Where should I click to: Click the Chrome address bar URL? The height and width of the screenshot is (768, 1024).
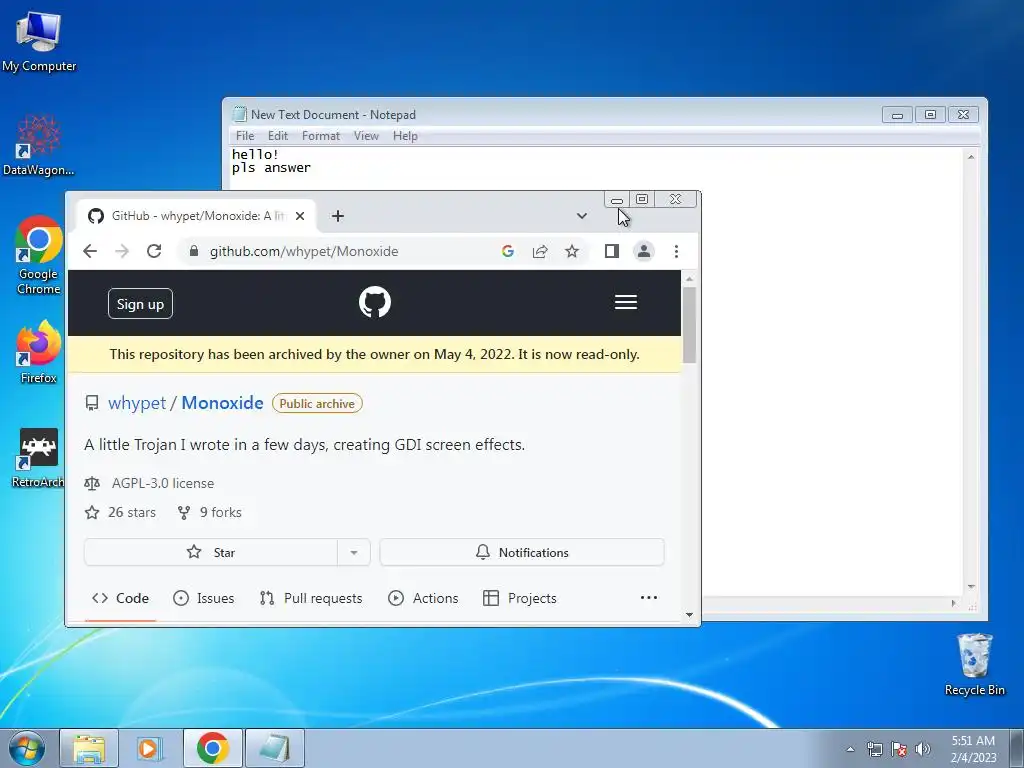point(304,251)
